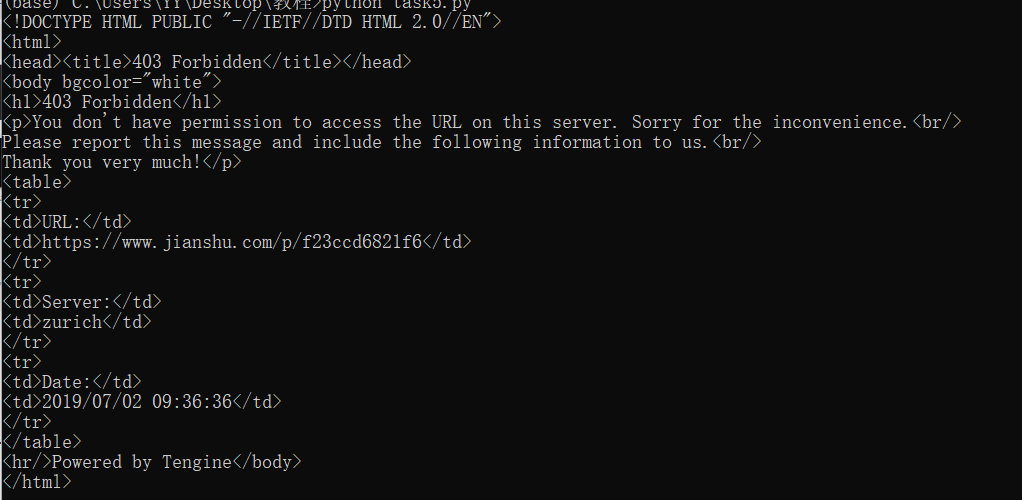Click the opening html tag line
Screen dimensions: 1022x500
(x=32, y=42)
